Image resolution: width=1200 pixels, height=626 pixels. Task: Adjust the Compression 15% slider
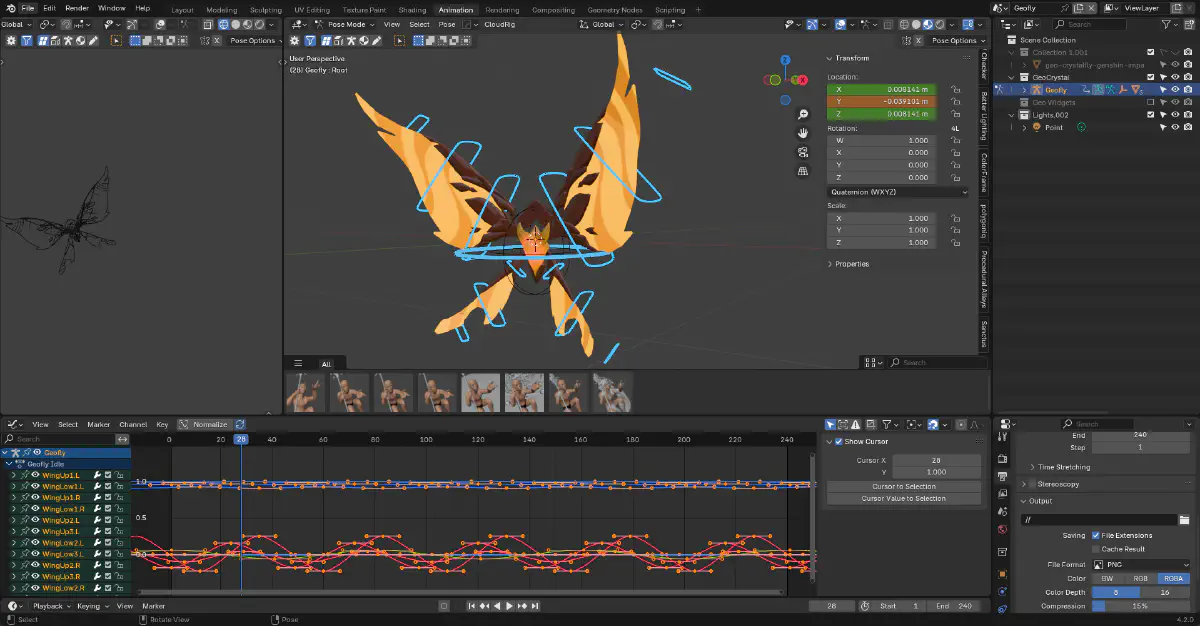click(1139, 606)
